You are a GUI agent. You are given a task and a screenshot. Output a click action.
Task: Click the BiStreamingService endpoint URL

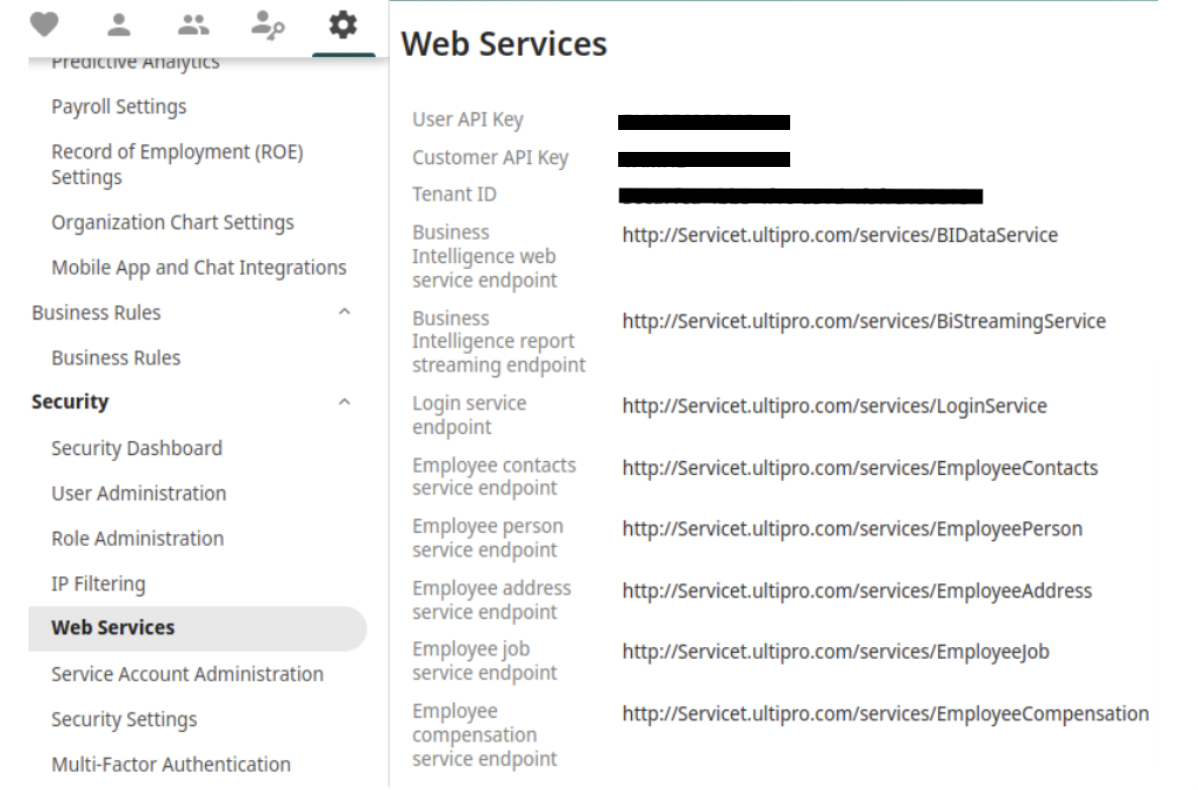[863, 322]
